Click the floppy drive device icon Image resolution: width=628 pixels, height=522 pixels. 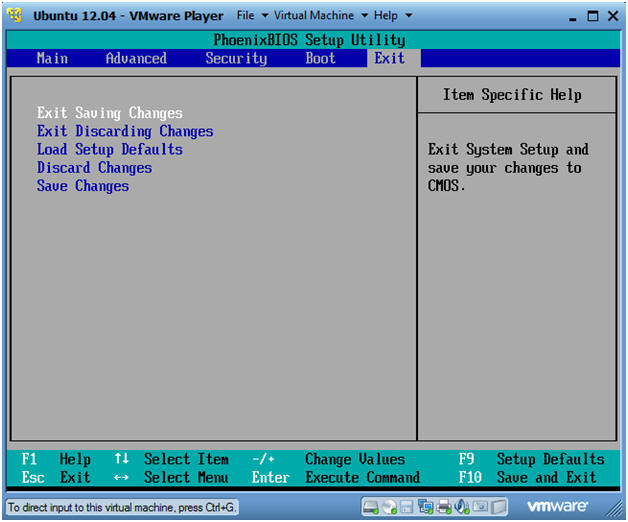click(407, 507)
